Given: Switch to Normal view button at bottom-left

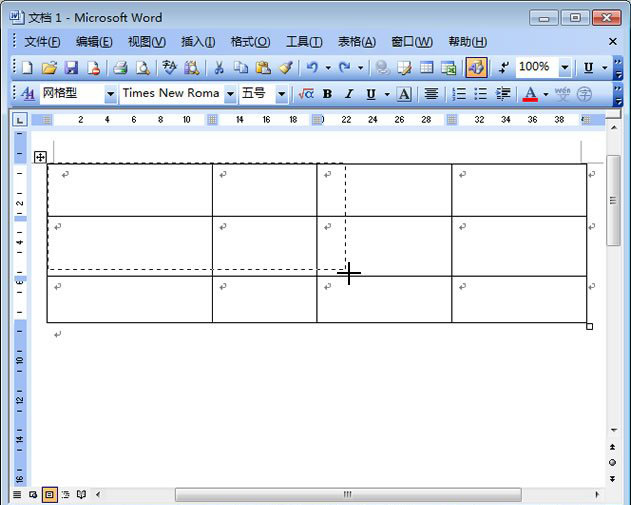Looking at the screenshot, I should click(x=17, y=495).
